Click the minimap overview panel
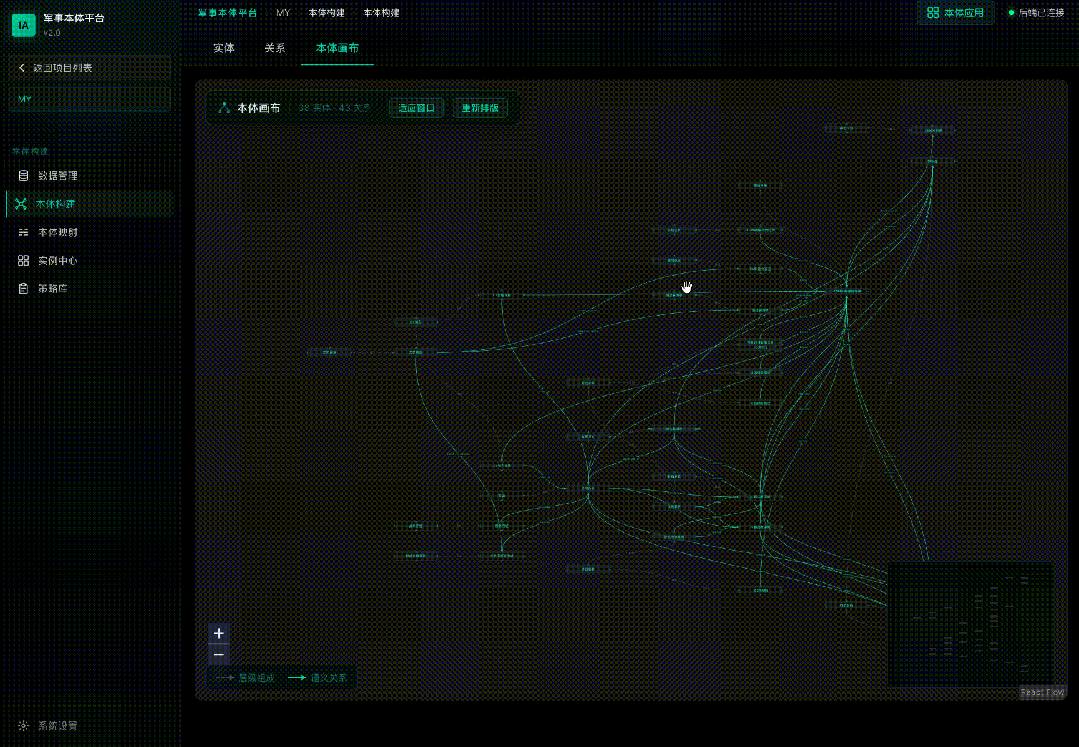1079x747 pixels. click(x=971, y=624)
